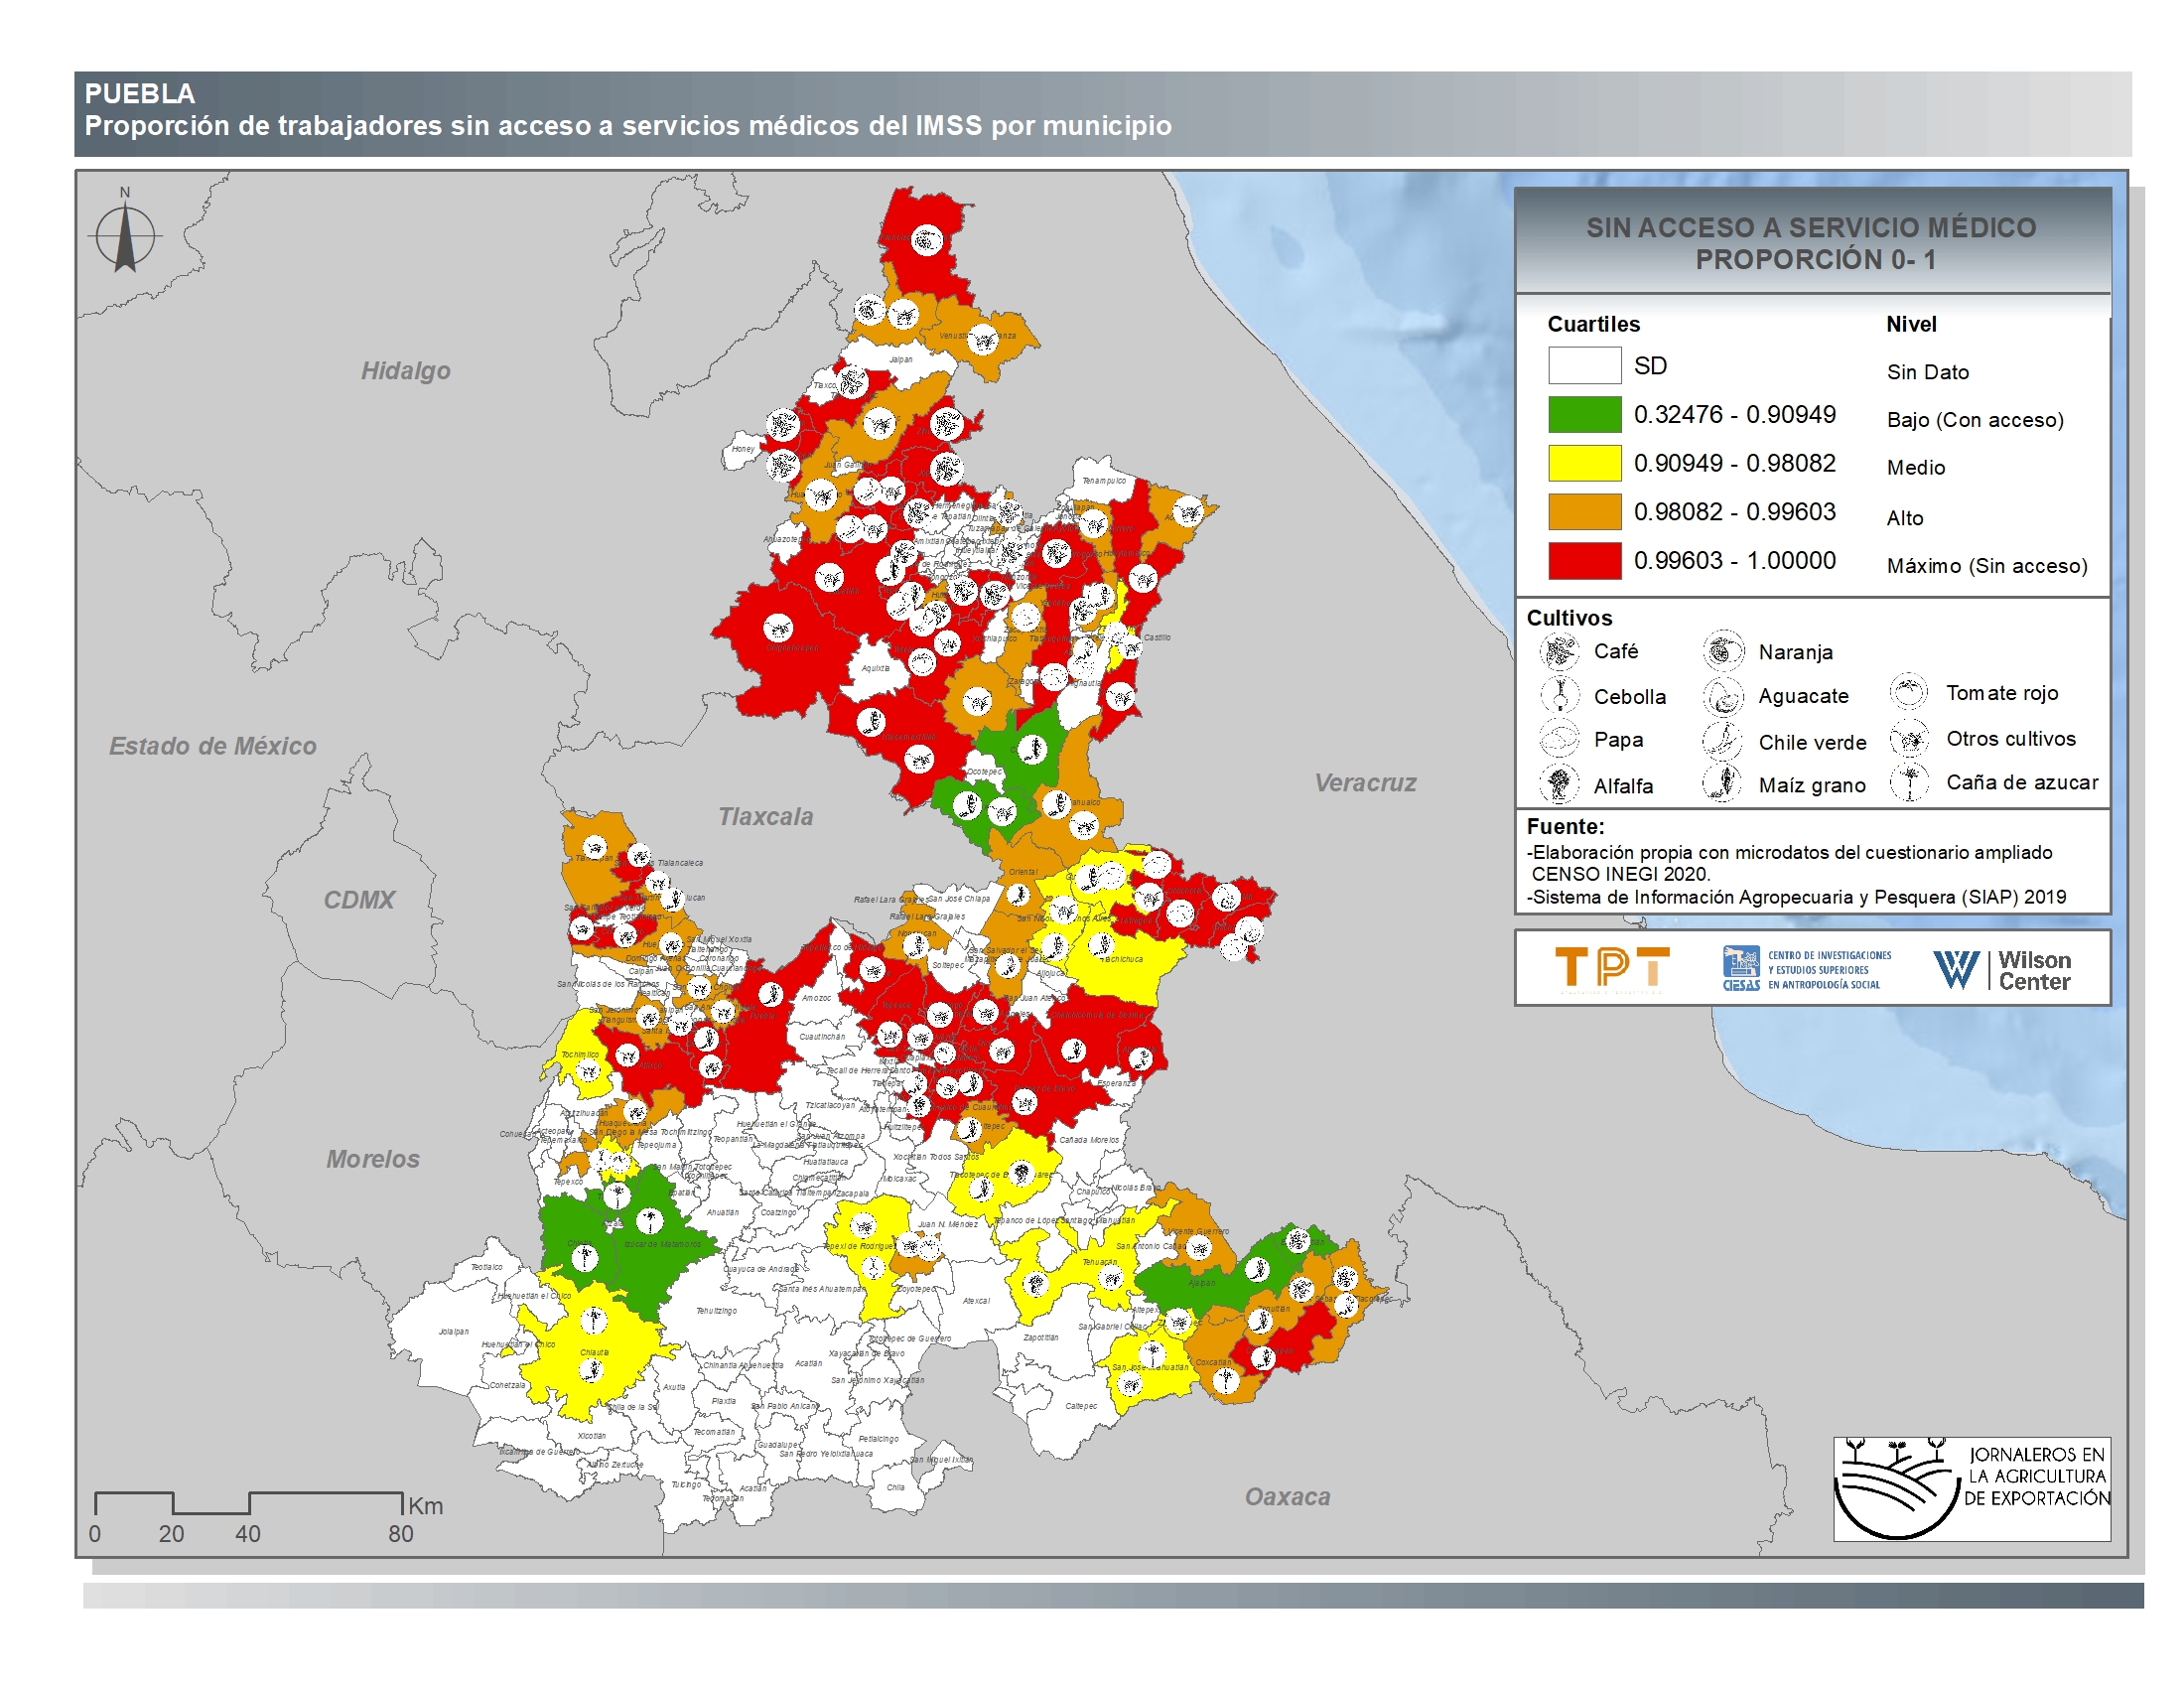Click the north arrow compass symbol
The height and width of the screenshot is (1688, 2184).
click(125, 236)
